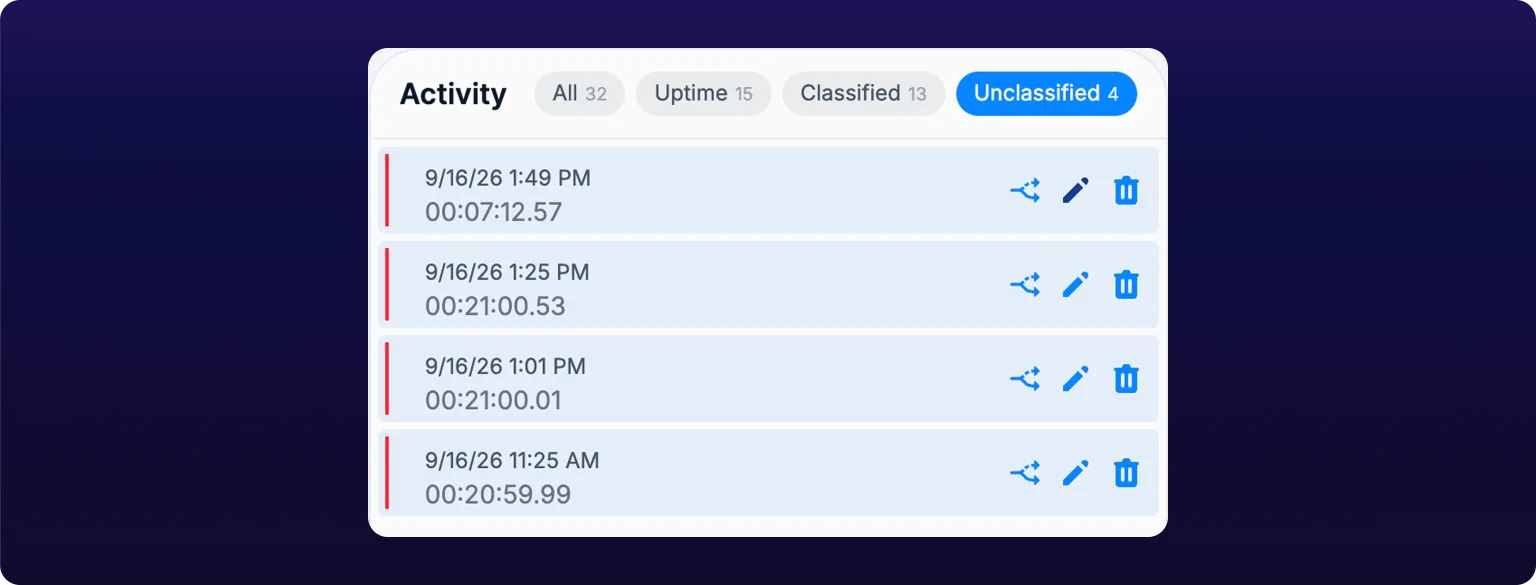The width and height of the screenshot is (1536, 585).
Task: Click the Activity heading
Action: point(453,94)
